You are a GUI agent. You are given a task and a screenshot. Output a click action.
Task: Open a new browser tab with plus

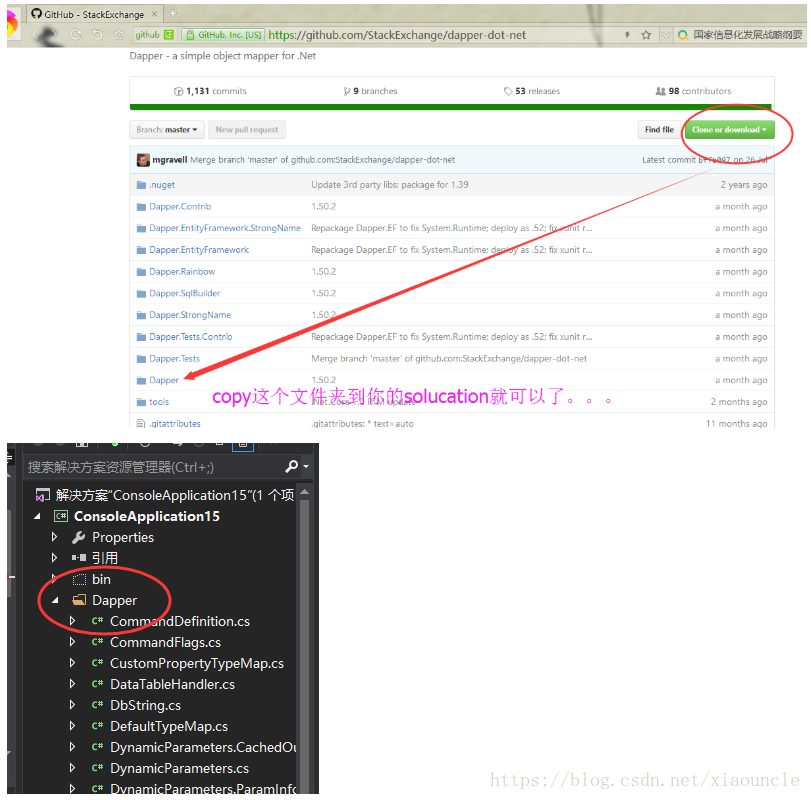(173, 13)
